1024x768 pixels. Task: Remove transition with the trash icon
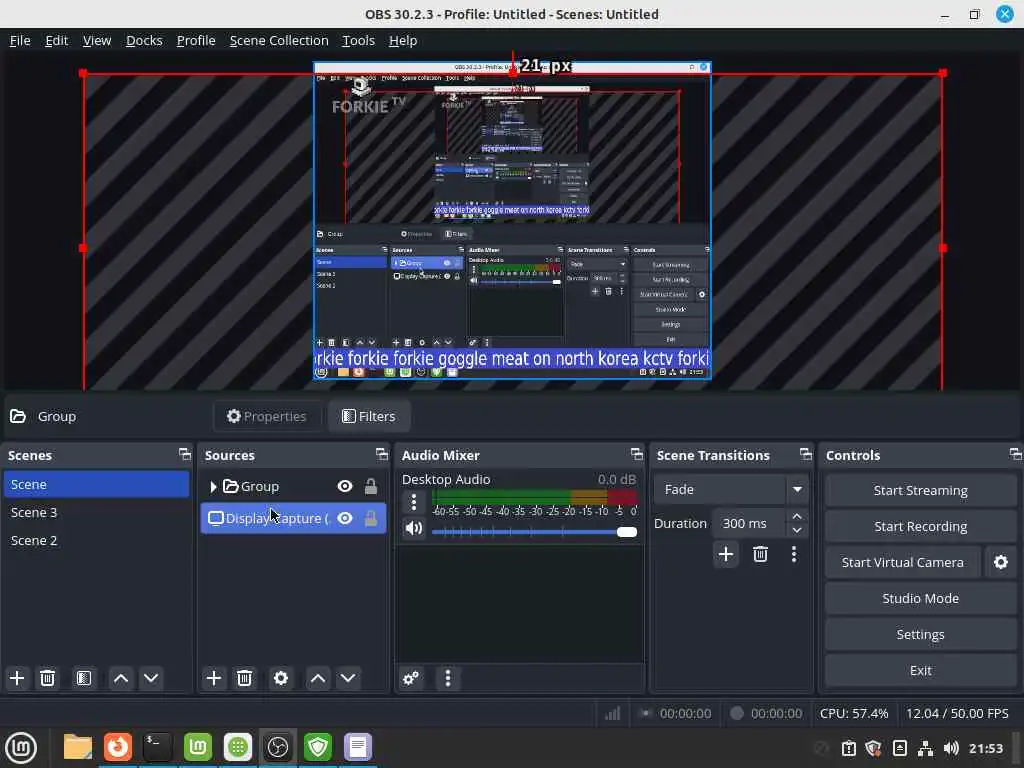pyautogui.click(x=760, y=554)
